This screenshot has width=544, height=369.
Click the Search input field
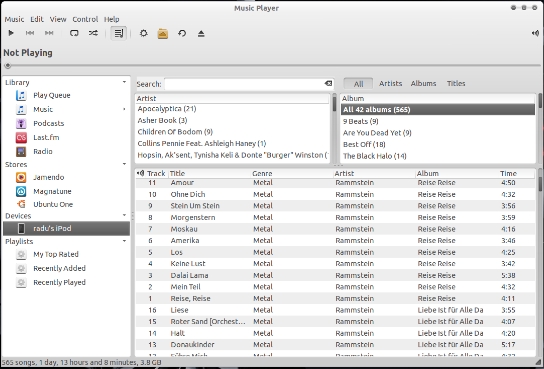tap(244, 84)
